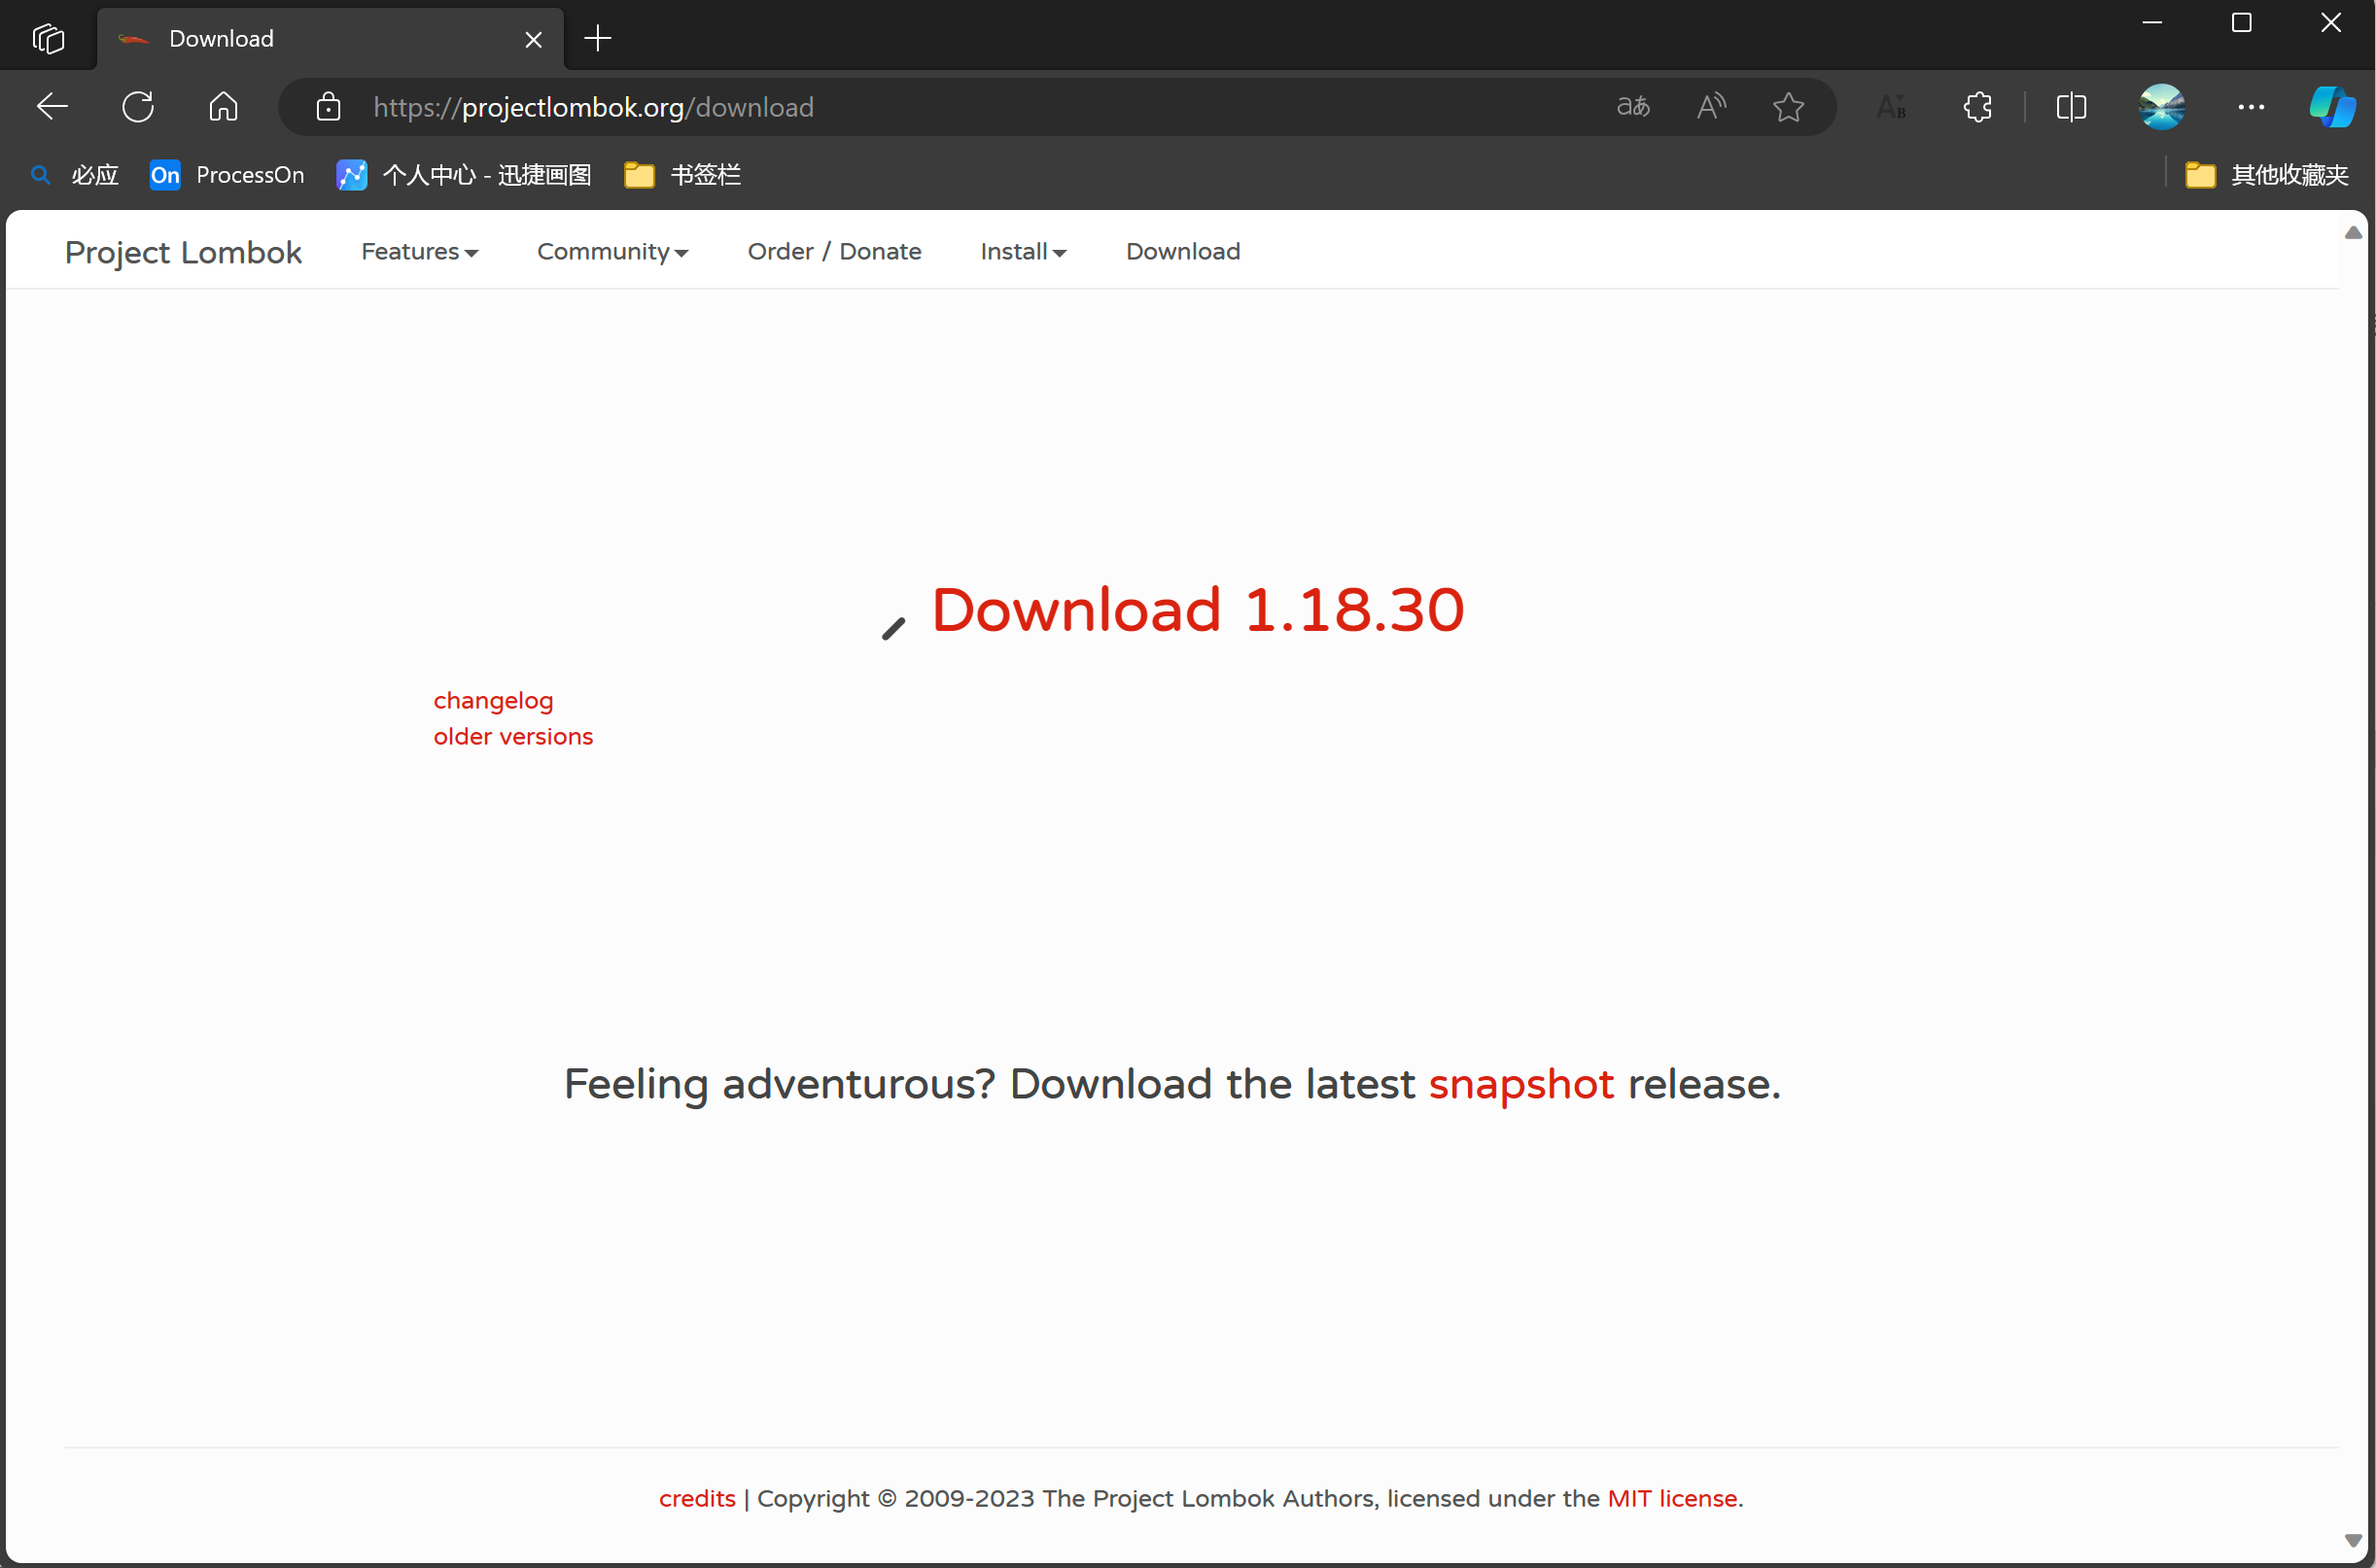The height and width of the screenshot is (1568, 2376).
Task: Open browser settings and more menu
Action: pyautogui.click(x=2250, y=106)
